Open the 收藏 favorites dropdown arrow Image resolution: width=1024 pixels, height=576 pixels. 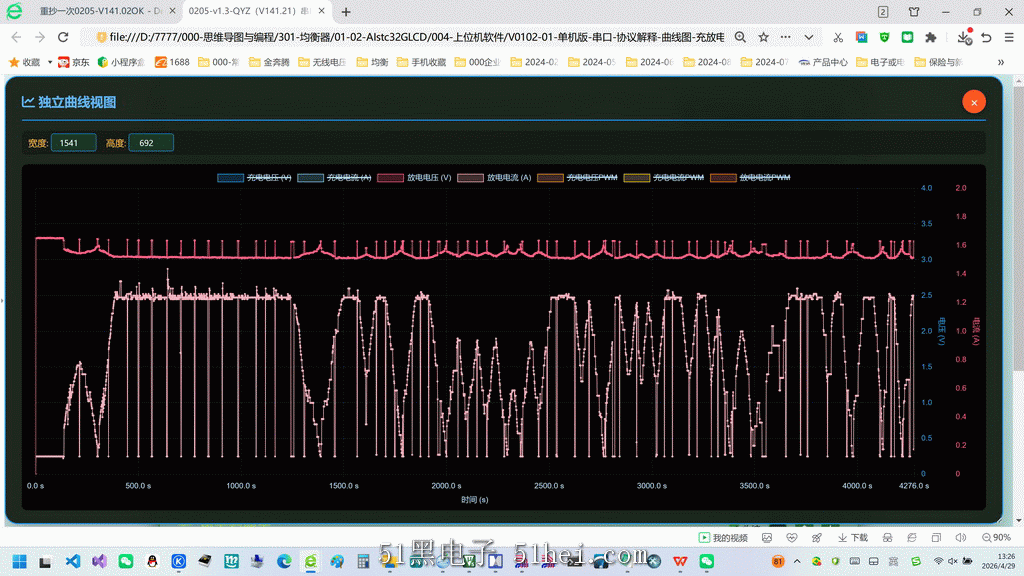click(x=50, y=62)
